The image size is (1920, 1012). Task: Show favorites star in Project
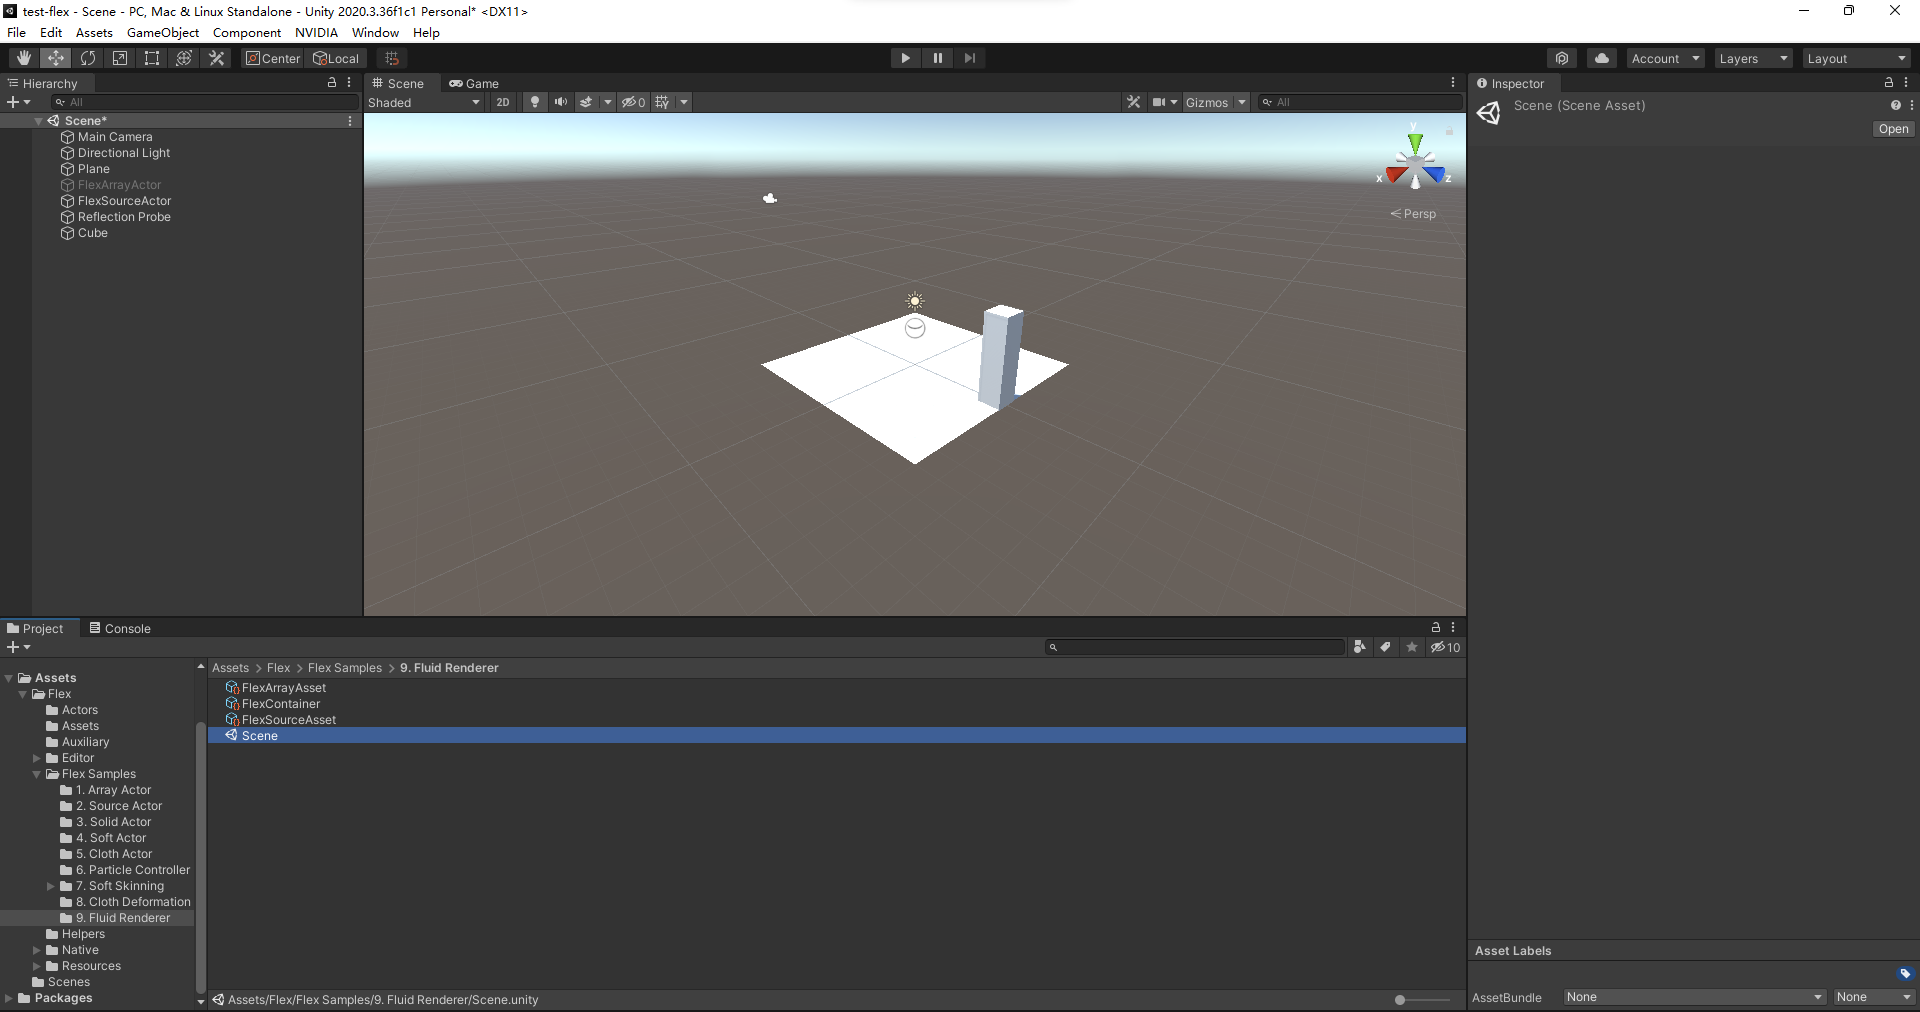coord(1412,647)
